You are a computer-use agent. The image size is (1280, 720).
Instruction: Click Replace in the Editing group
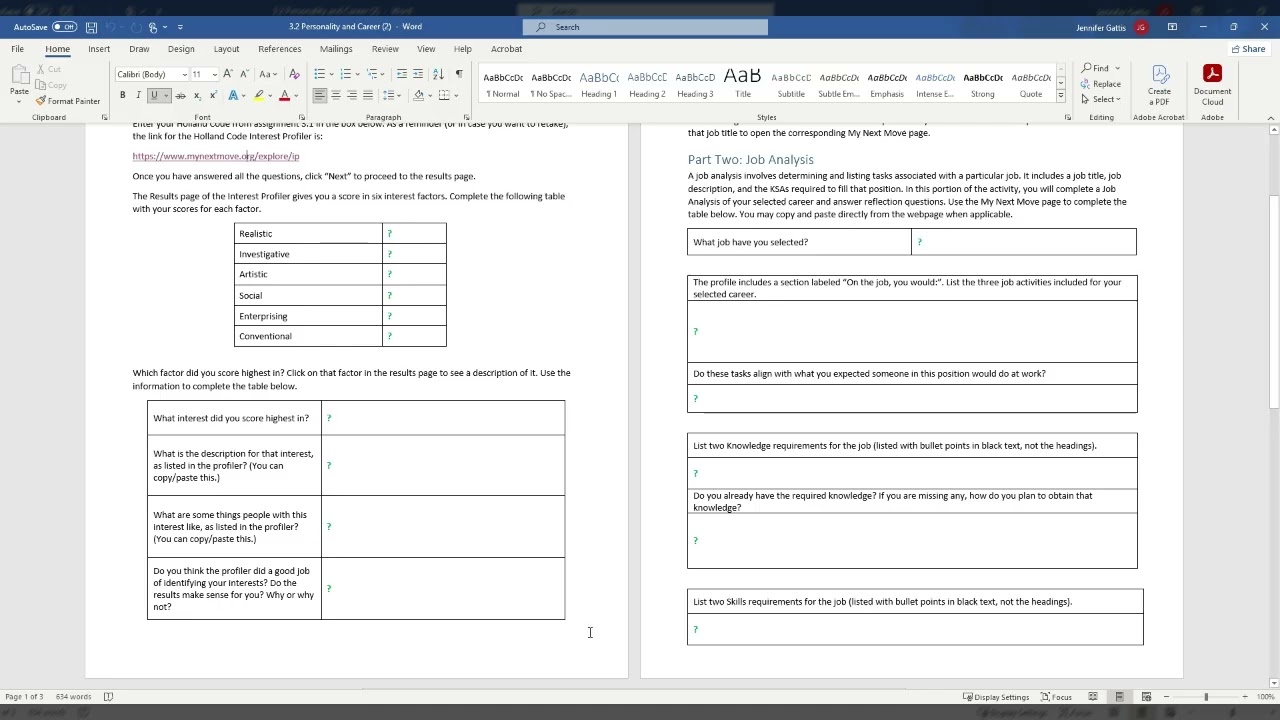point(1101,84)
